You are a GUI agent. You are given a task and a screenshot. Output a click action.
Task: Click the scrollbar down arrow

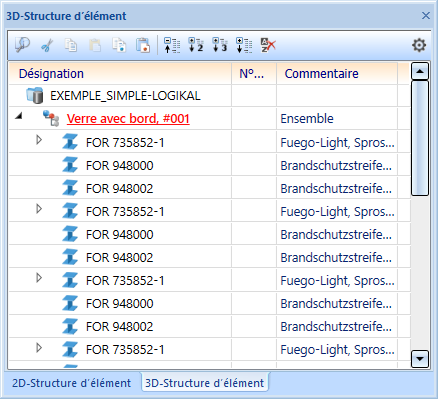click(x=420, y=359)
